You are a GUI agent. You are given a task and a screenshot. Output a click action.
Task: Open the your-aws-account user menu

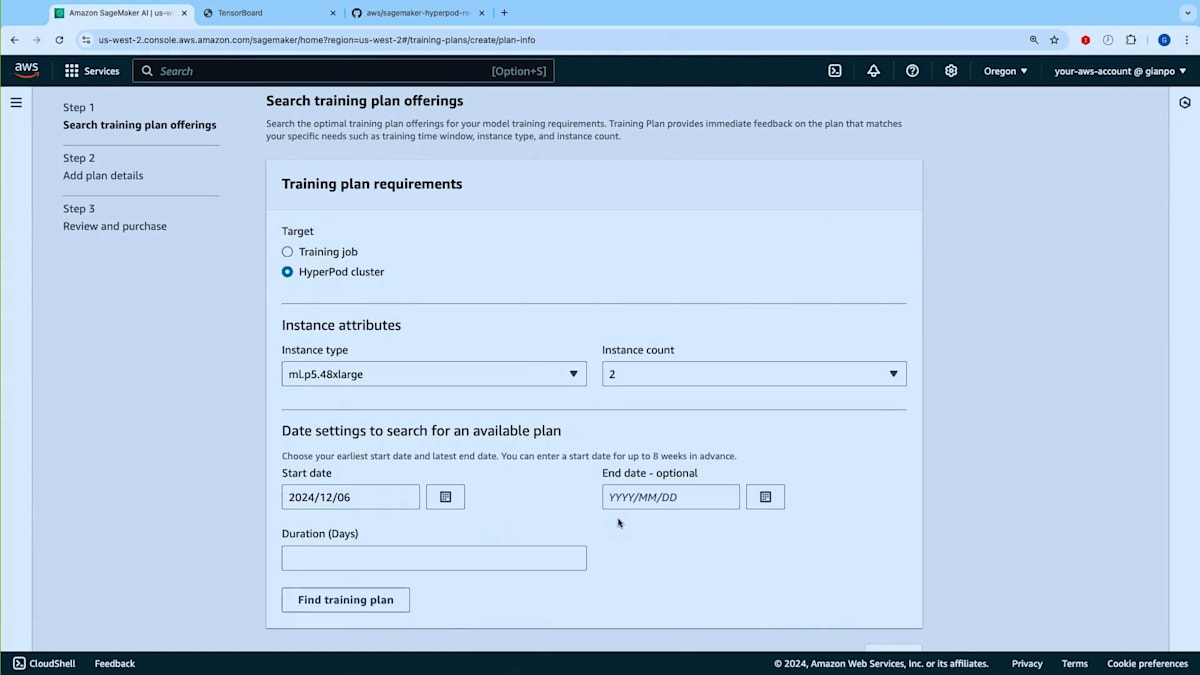click(1120, 71)
